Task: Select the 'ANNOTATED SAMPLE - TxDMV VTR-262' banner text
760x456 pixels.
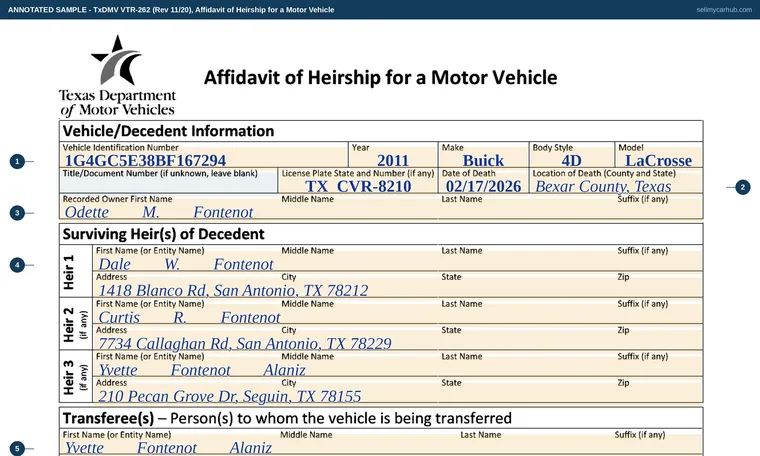Action: (171, 10)
